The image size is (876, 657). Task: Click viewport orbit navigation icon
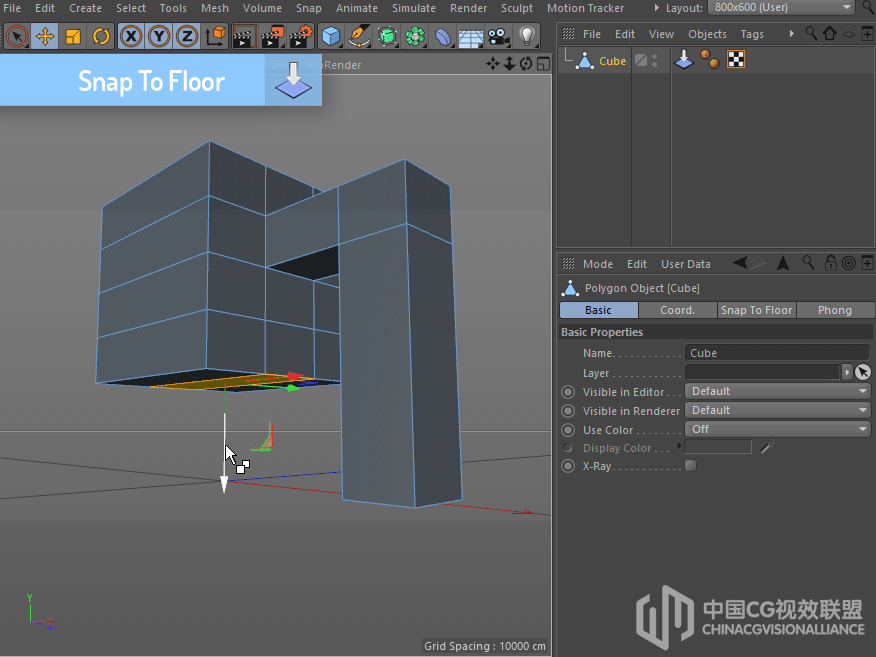526,64
